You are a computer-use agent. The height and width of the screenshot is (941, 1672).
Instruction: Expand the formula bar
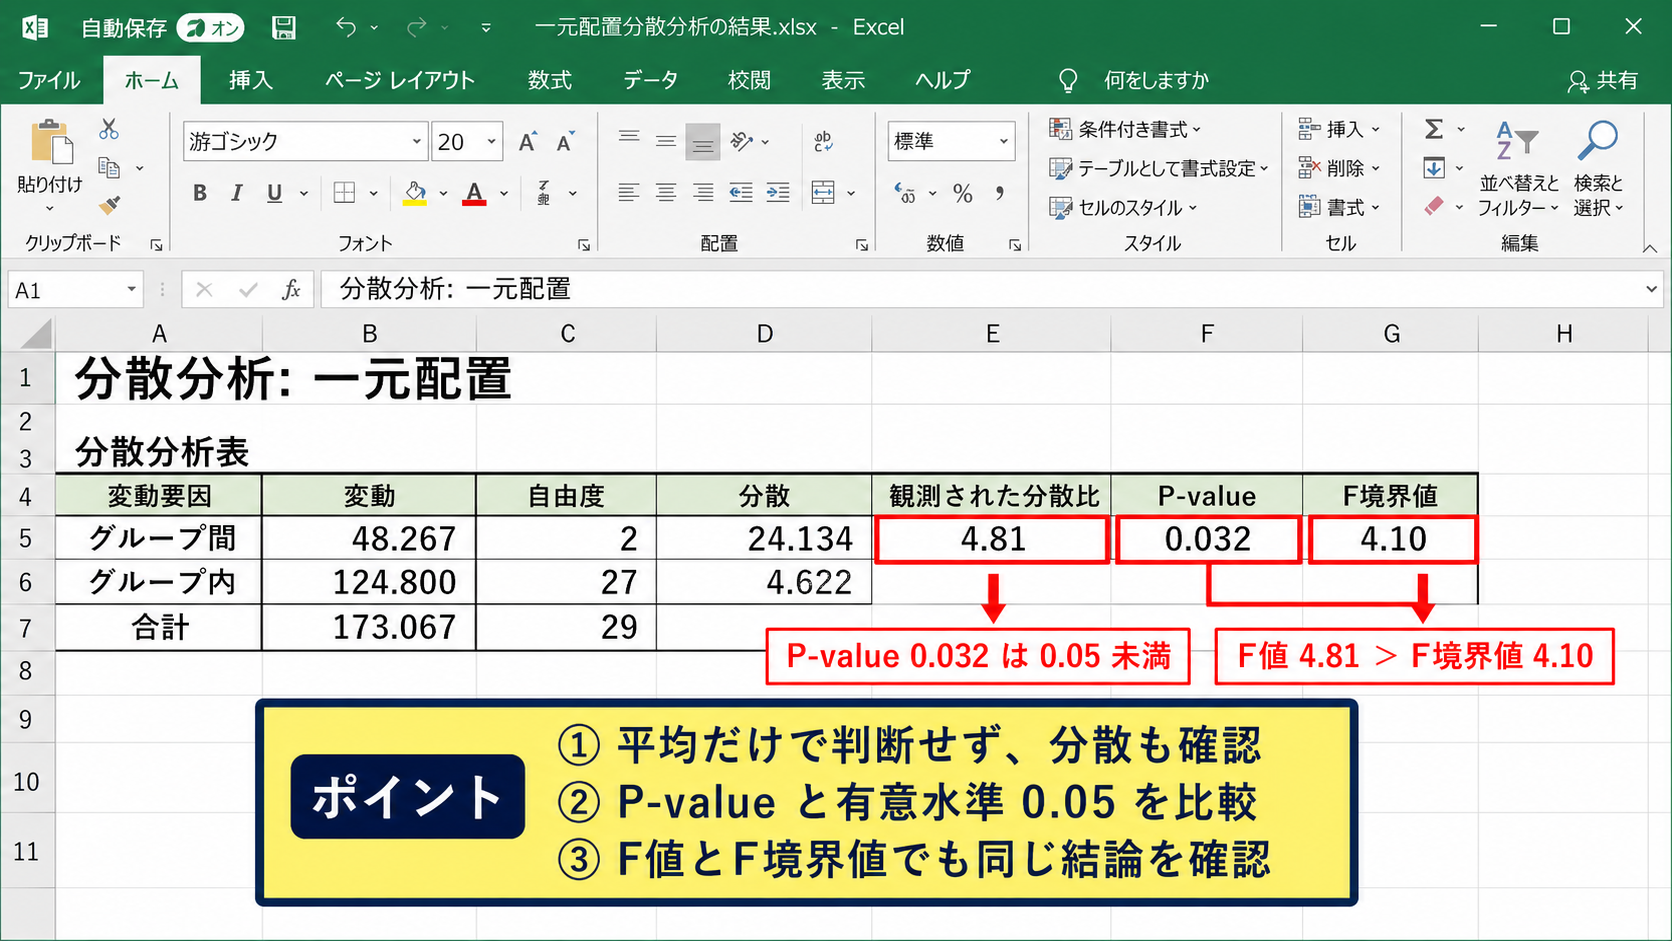(x=1651, y=290)
